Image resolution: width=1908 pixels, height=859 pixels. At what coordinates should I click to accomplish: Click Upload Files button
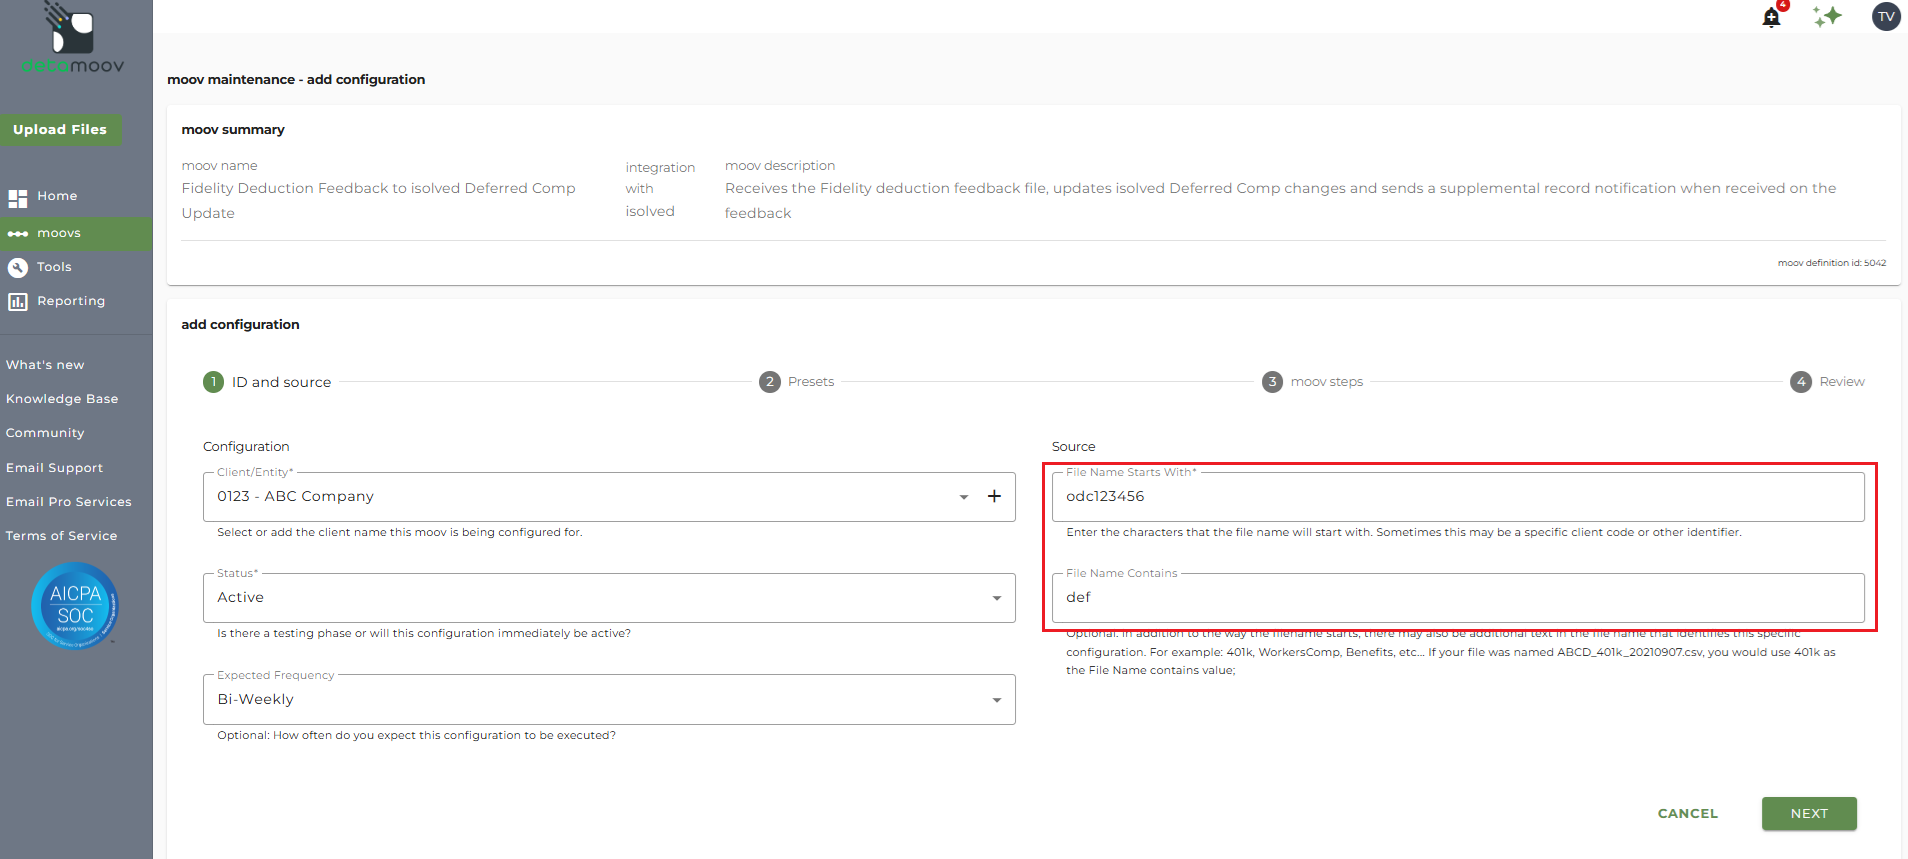pos(60,130)
